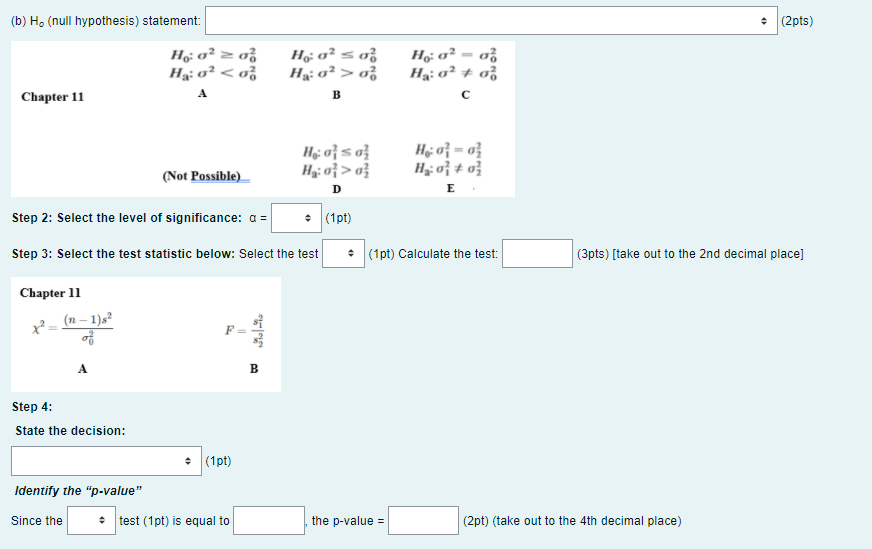Click the Chapter 11 label in hypothesis image
872x549 pixels.
pyautogui.click(x=52, y=97)
